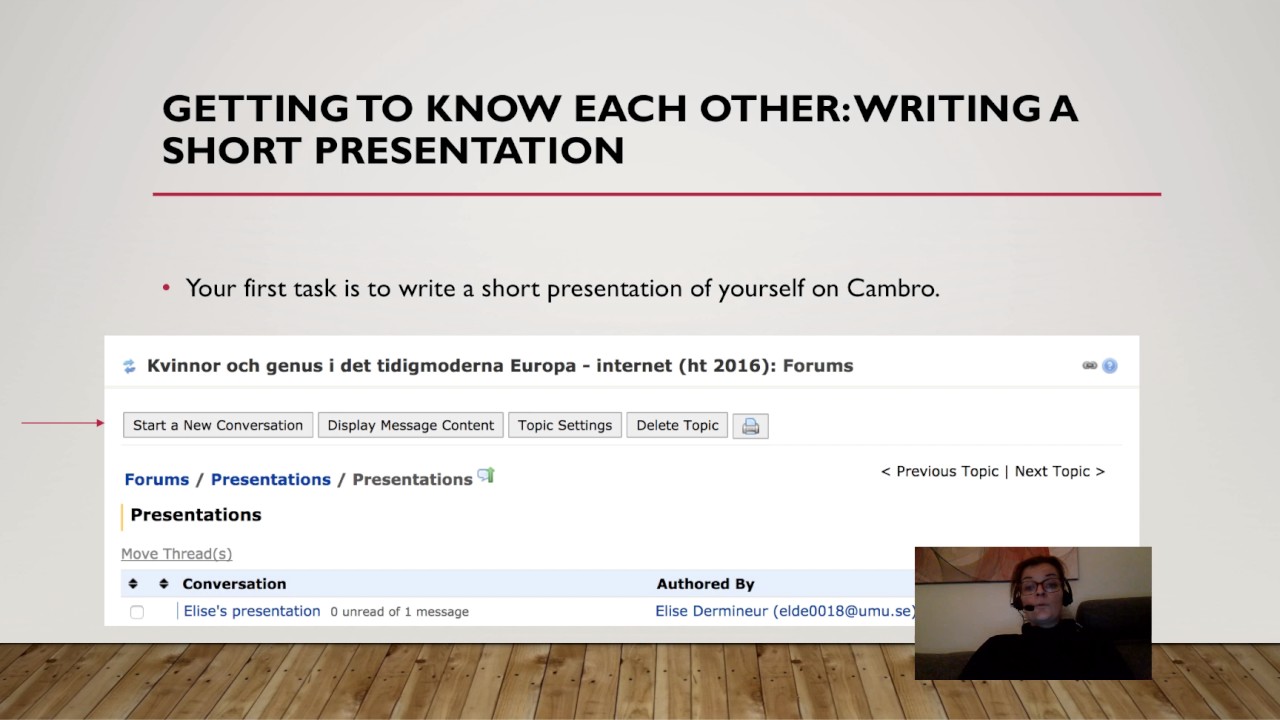Image resolution: width=1280 pixels, height=720 pixels.
Task: Click the grey Presentations breadcrumb text
Action: click(x=412, y=480)
